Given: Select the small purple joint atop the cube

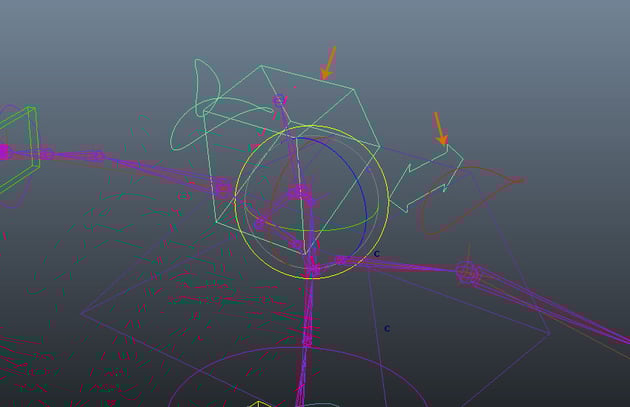Looking at the screenshot, I should pos(279,100).
